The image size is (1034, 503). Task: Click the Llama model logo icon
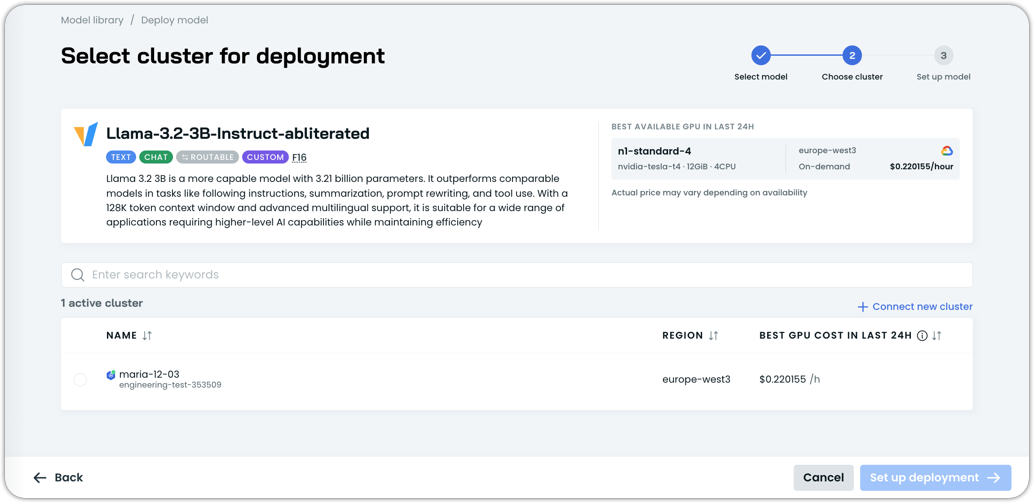pos(86,134)
